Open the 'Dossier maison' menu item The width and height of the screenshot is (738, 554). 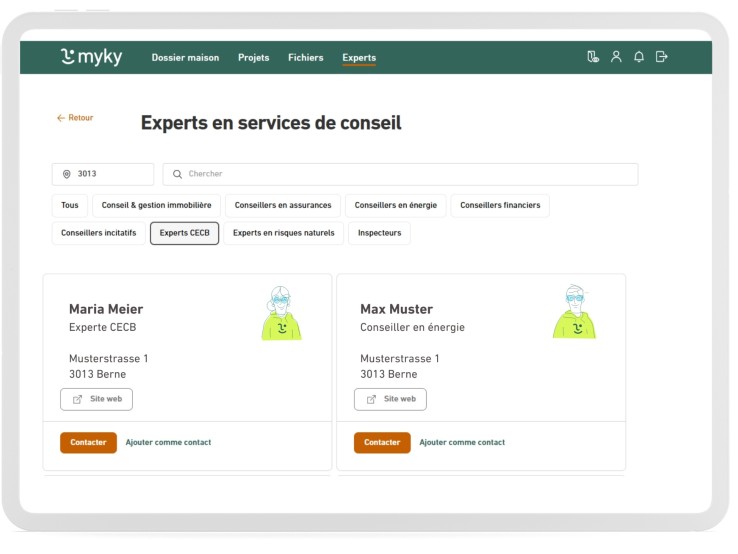pyautogui.click(x=185, y=58)
